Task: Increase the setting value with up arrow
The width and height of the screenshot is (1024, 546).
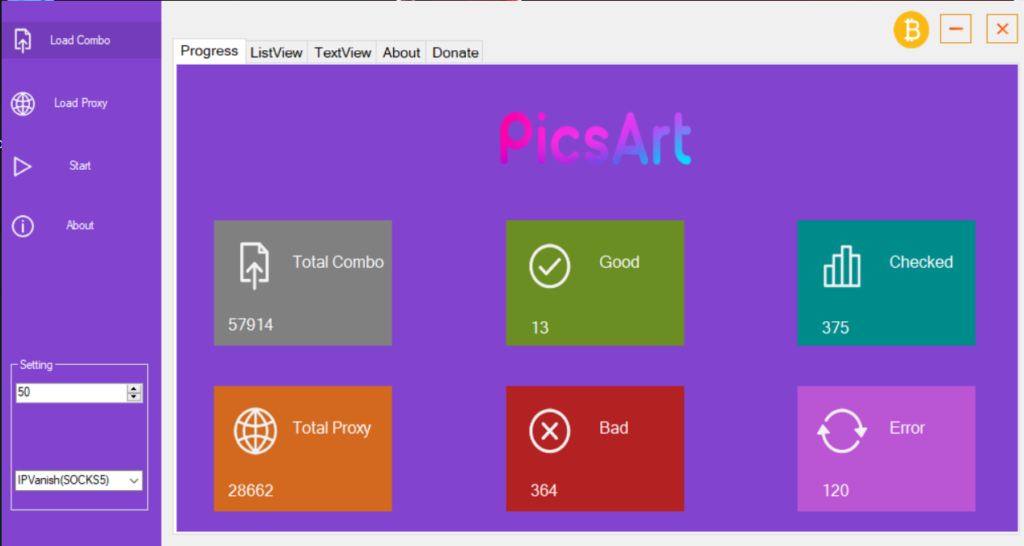Action: click(x=134, y=388)
